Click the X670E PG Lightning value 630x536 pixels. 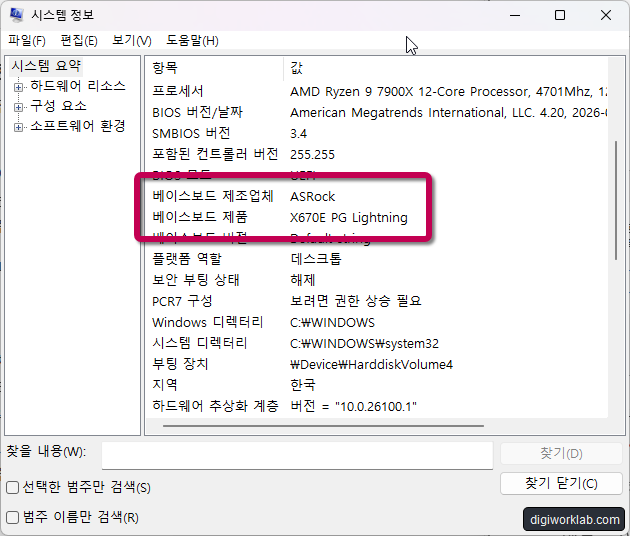pyautogui.click(x=348, y=217)
